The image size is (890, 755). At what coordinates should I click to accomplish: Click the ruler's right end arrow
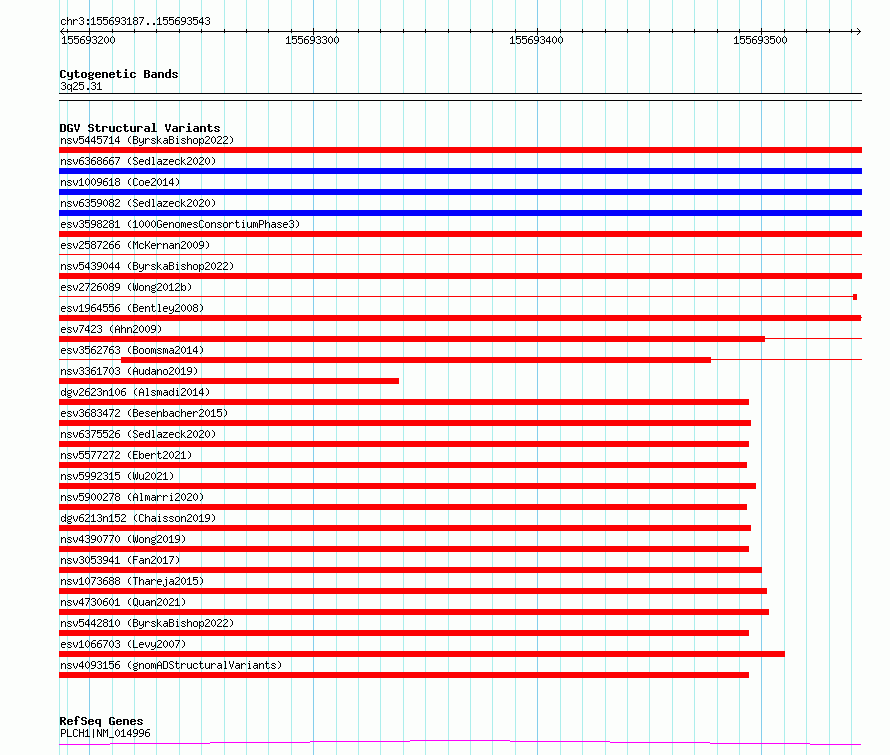point(858,31)
